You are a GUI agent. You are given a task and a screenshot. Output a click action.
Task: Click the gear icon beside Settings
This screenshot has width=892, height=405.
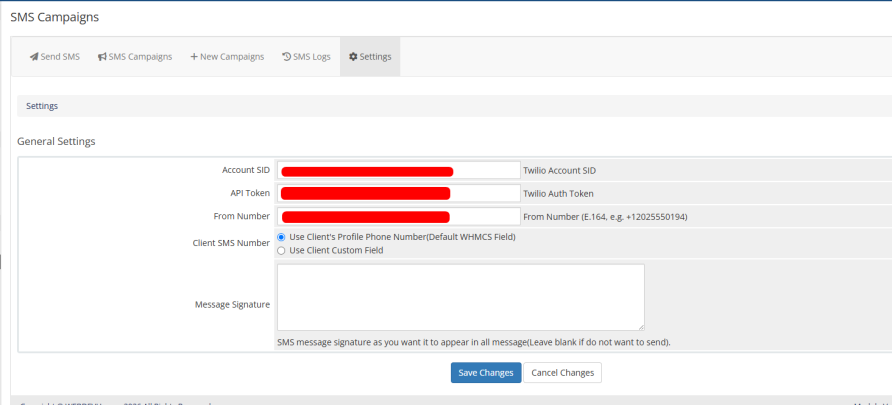tap(353, 57)
